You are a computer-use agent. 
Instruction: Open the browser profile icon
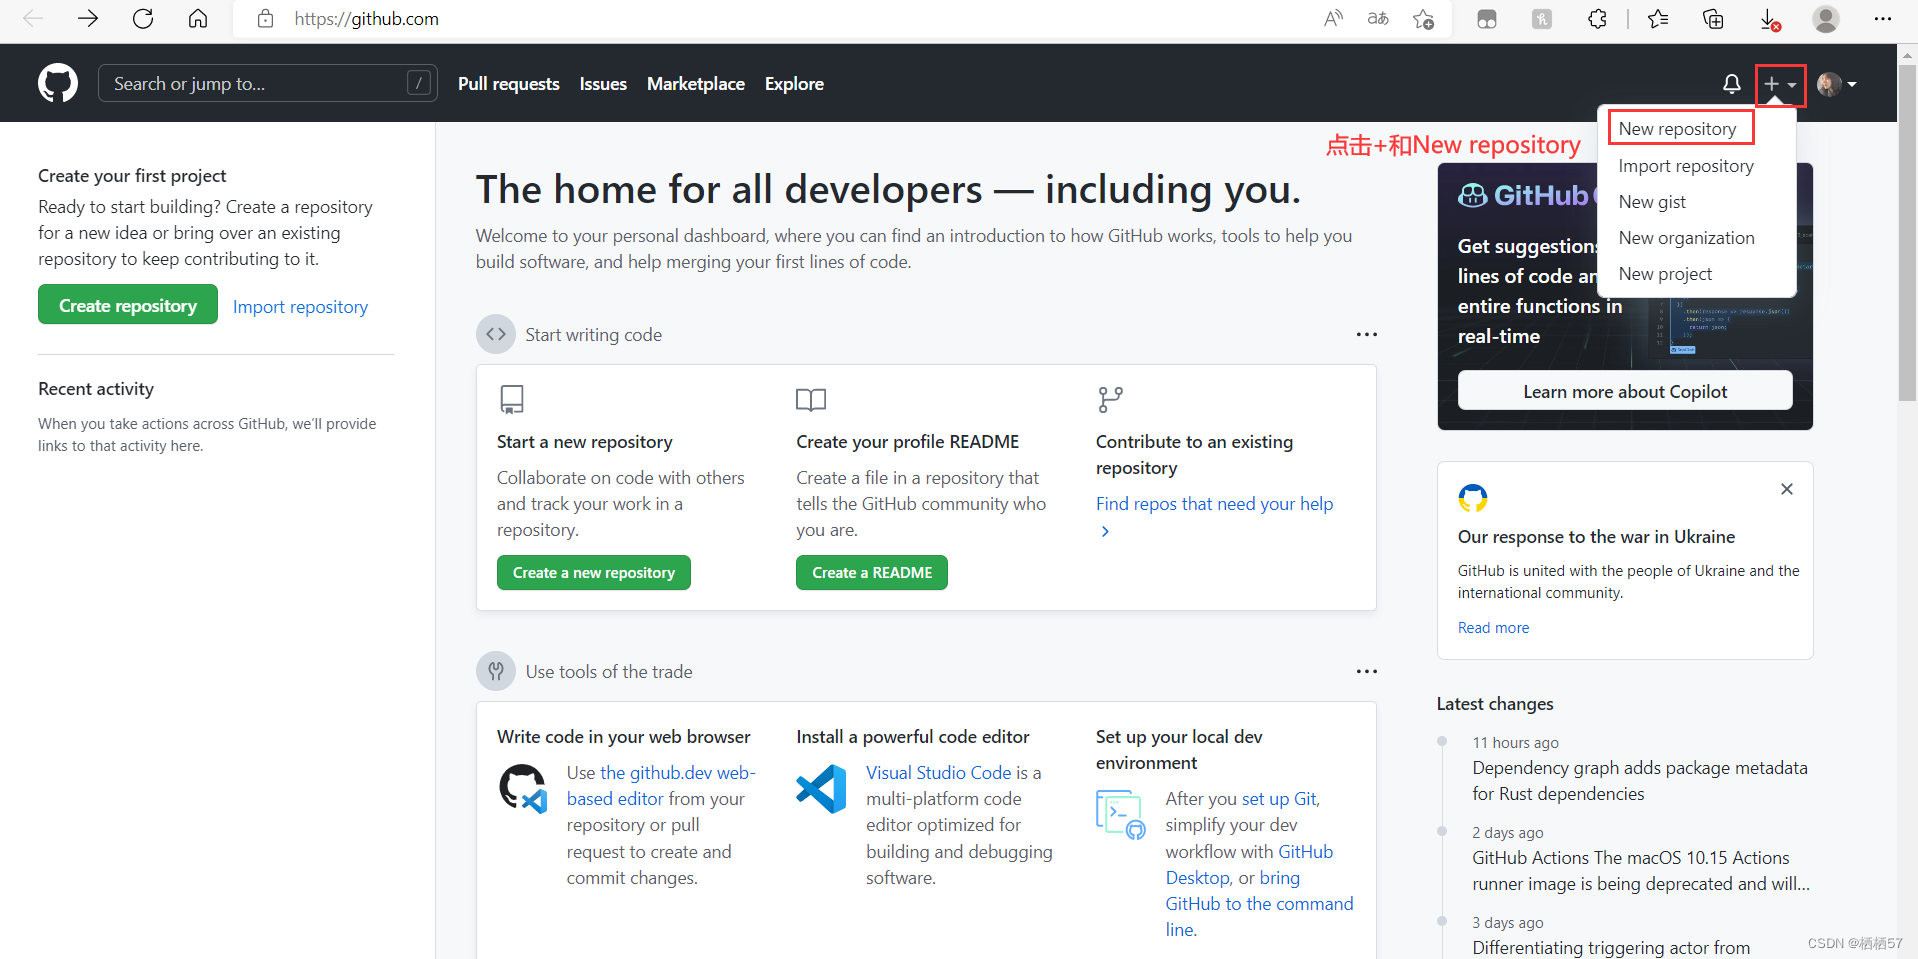tap(1826, 18)
